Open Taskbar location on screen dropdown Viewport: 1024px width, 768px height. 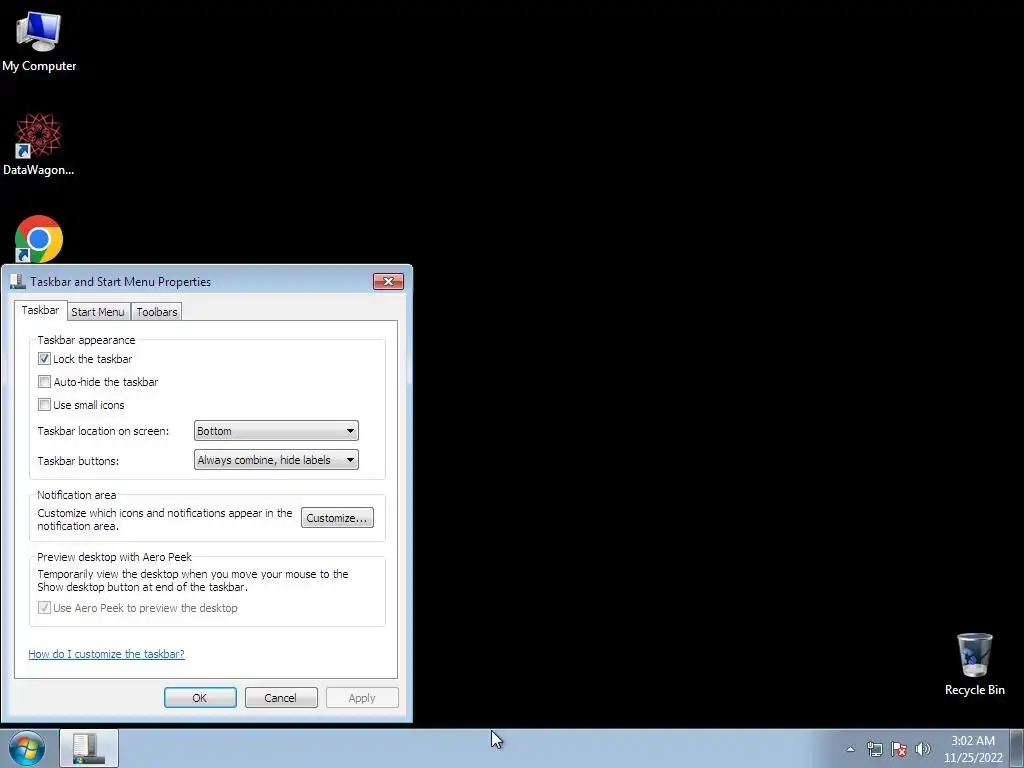click(x=276, y=430)
